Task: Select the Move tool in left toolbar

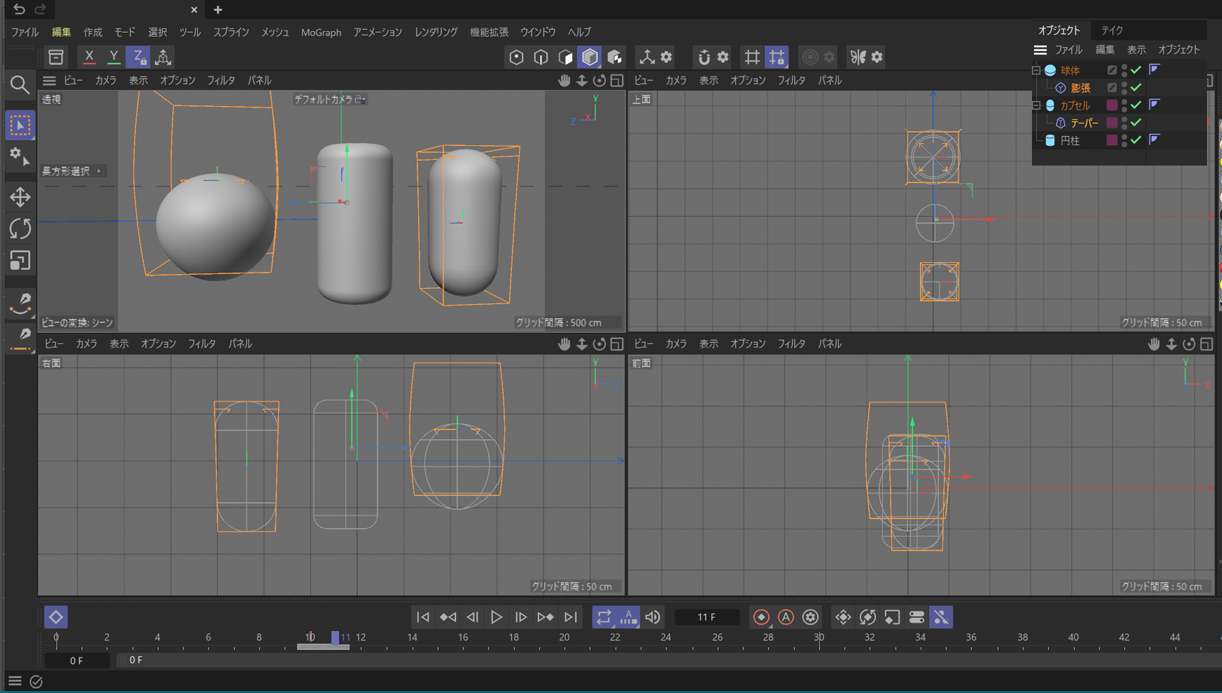Action: click(19, 197)
